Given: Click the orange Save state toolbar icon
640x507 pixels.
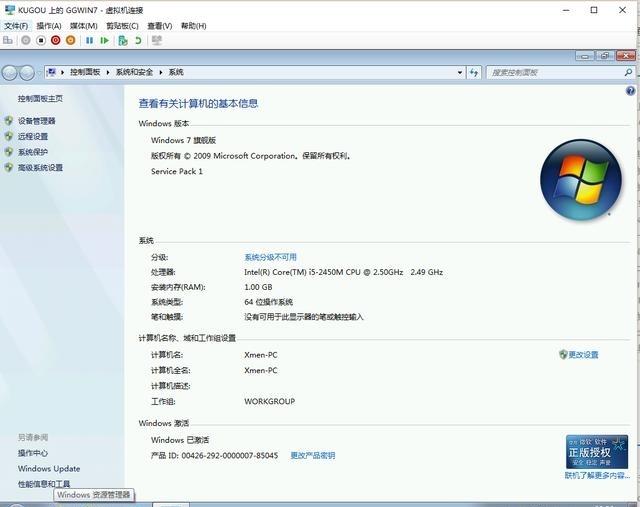Looking at the screenshot, I should click(x=70, y=40).
